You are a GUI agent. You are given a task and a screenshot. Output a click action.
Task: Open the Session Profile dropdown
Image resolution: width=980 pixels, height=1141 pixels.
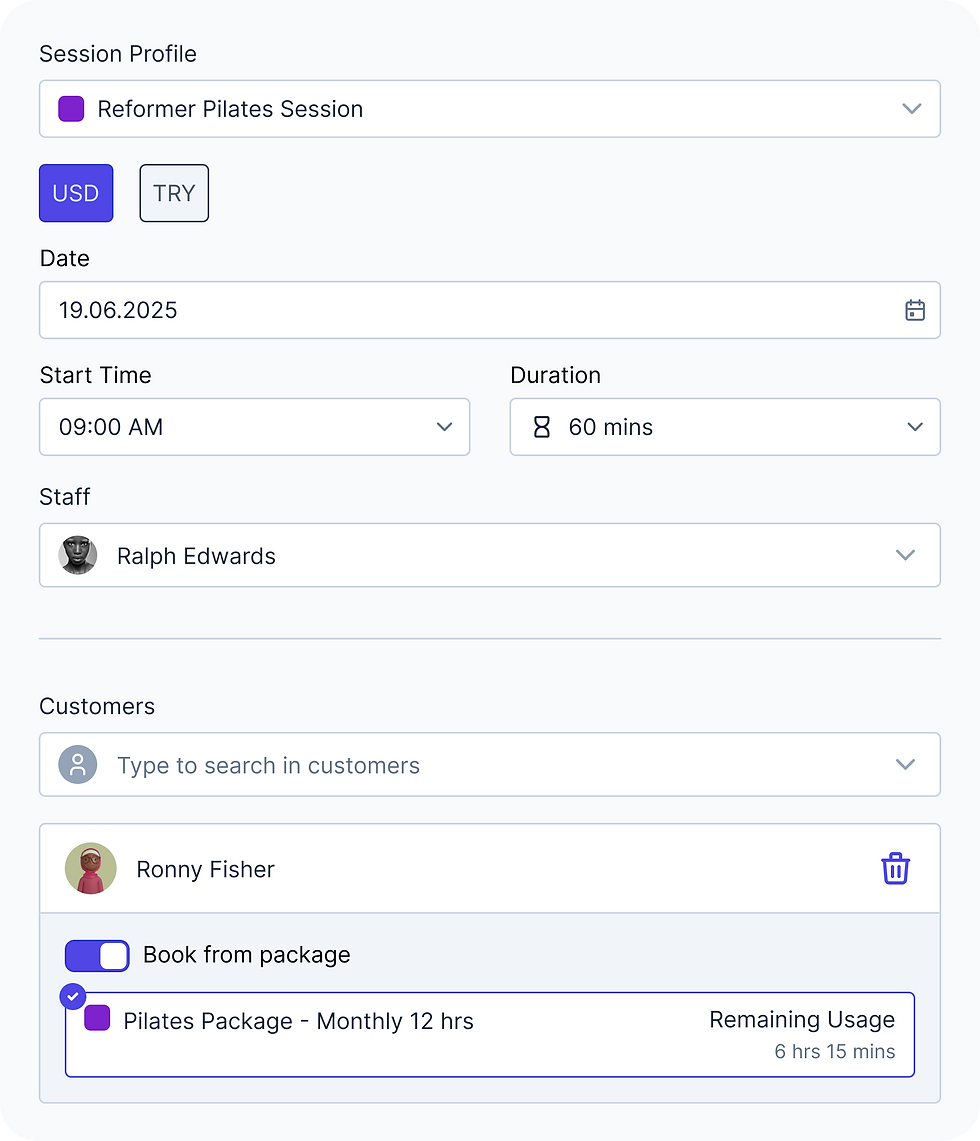coord(910,109)
